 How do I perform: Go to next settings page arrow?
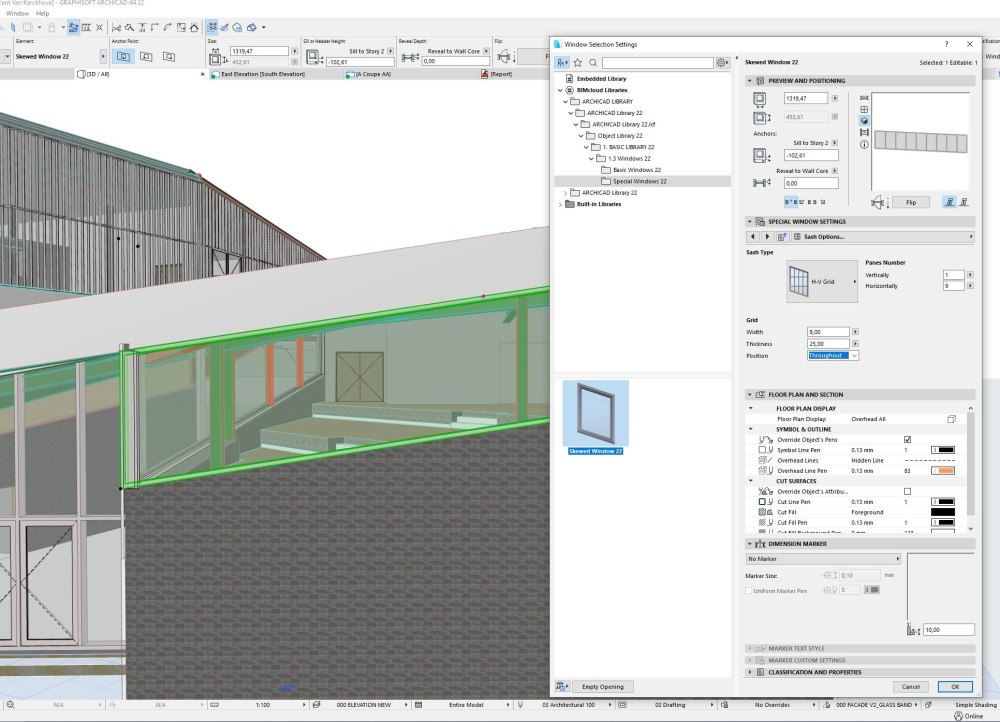point(767,237)
